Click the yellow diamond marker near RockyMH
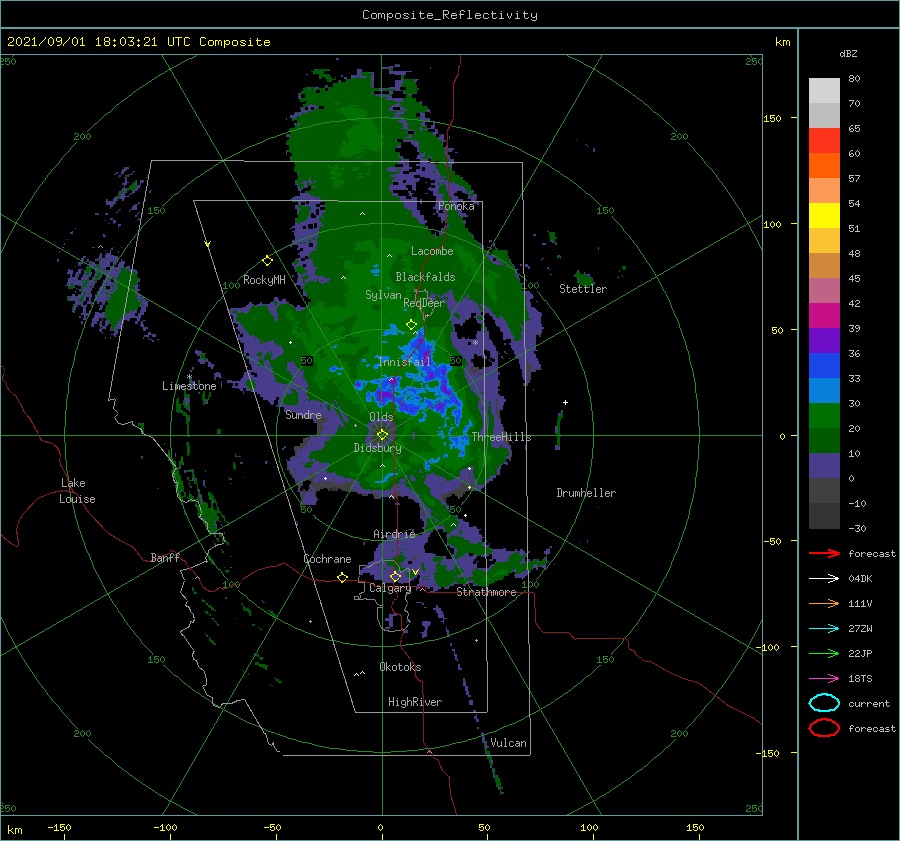 point(267,261)
